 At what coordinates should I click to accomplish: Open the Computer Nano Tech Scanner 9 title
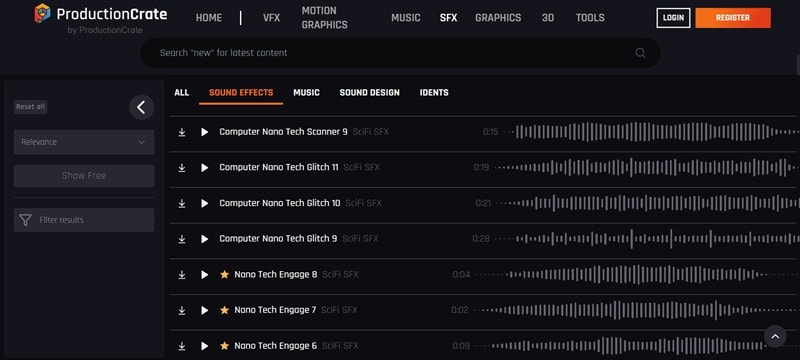[x=283, y=132]
